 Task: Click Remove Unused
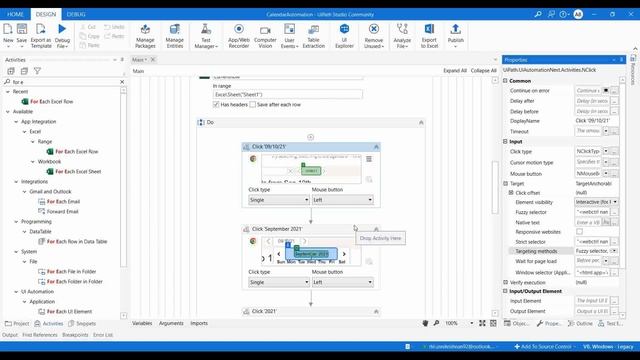tap(373, 36)
